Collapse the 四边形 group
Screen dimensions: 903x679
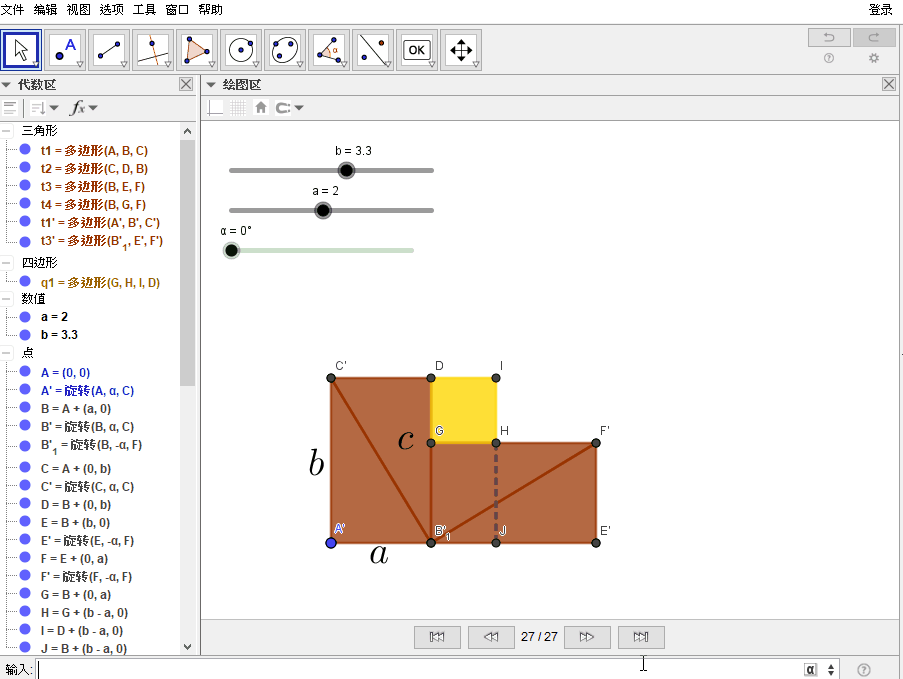tap(6, 263)
